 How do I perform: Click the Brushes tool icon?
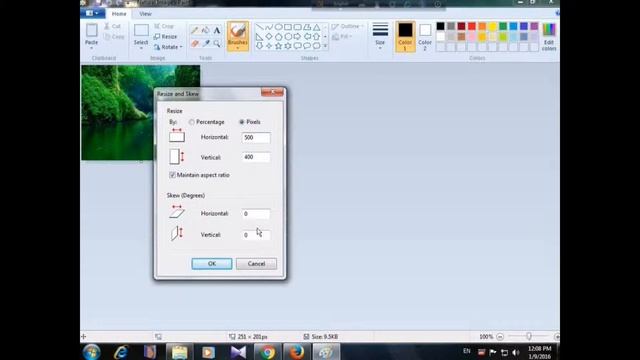[x=238, y=31]
